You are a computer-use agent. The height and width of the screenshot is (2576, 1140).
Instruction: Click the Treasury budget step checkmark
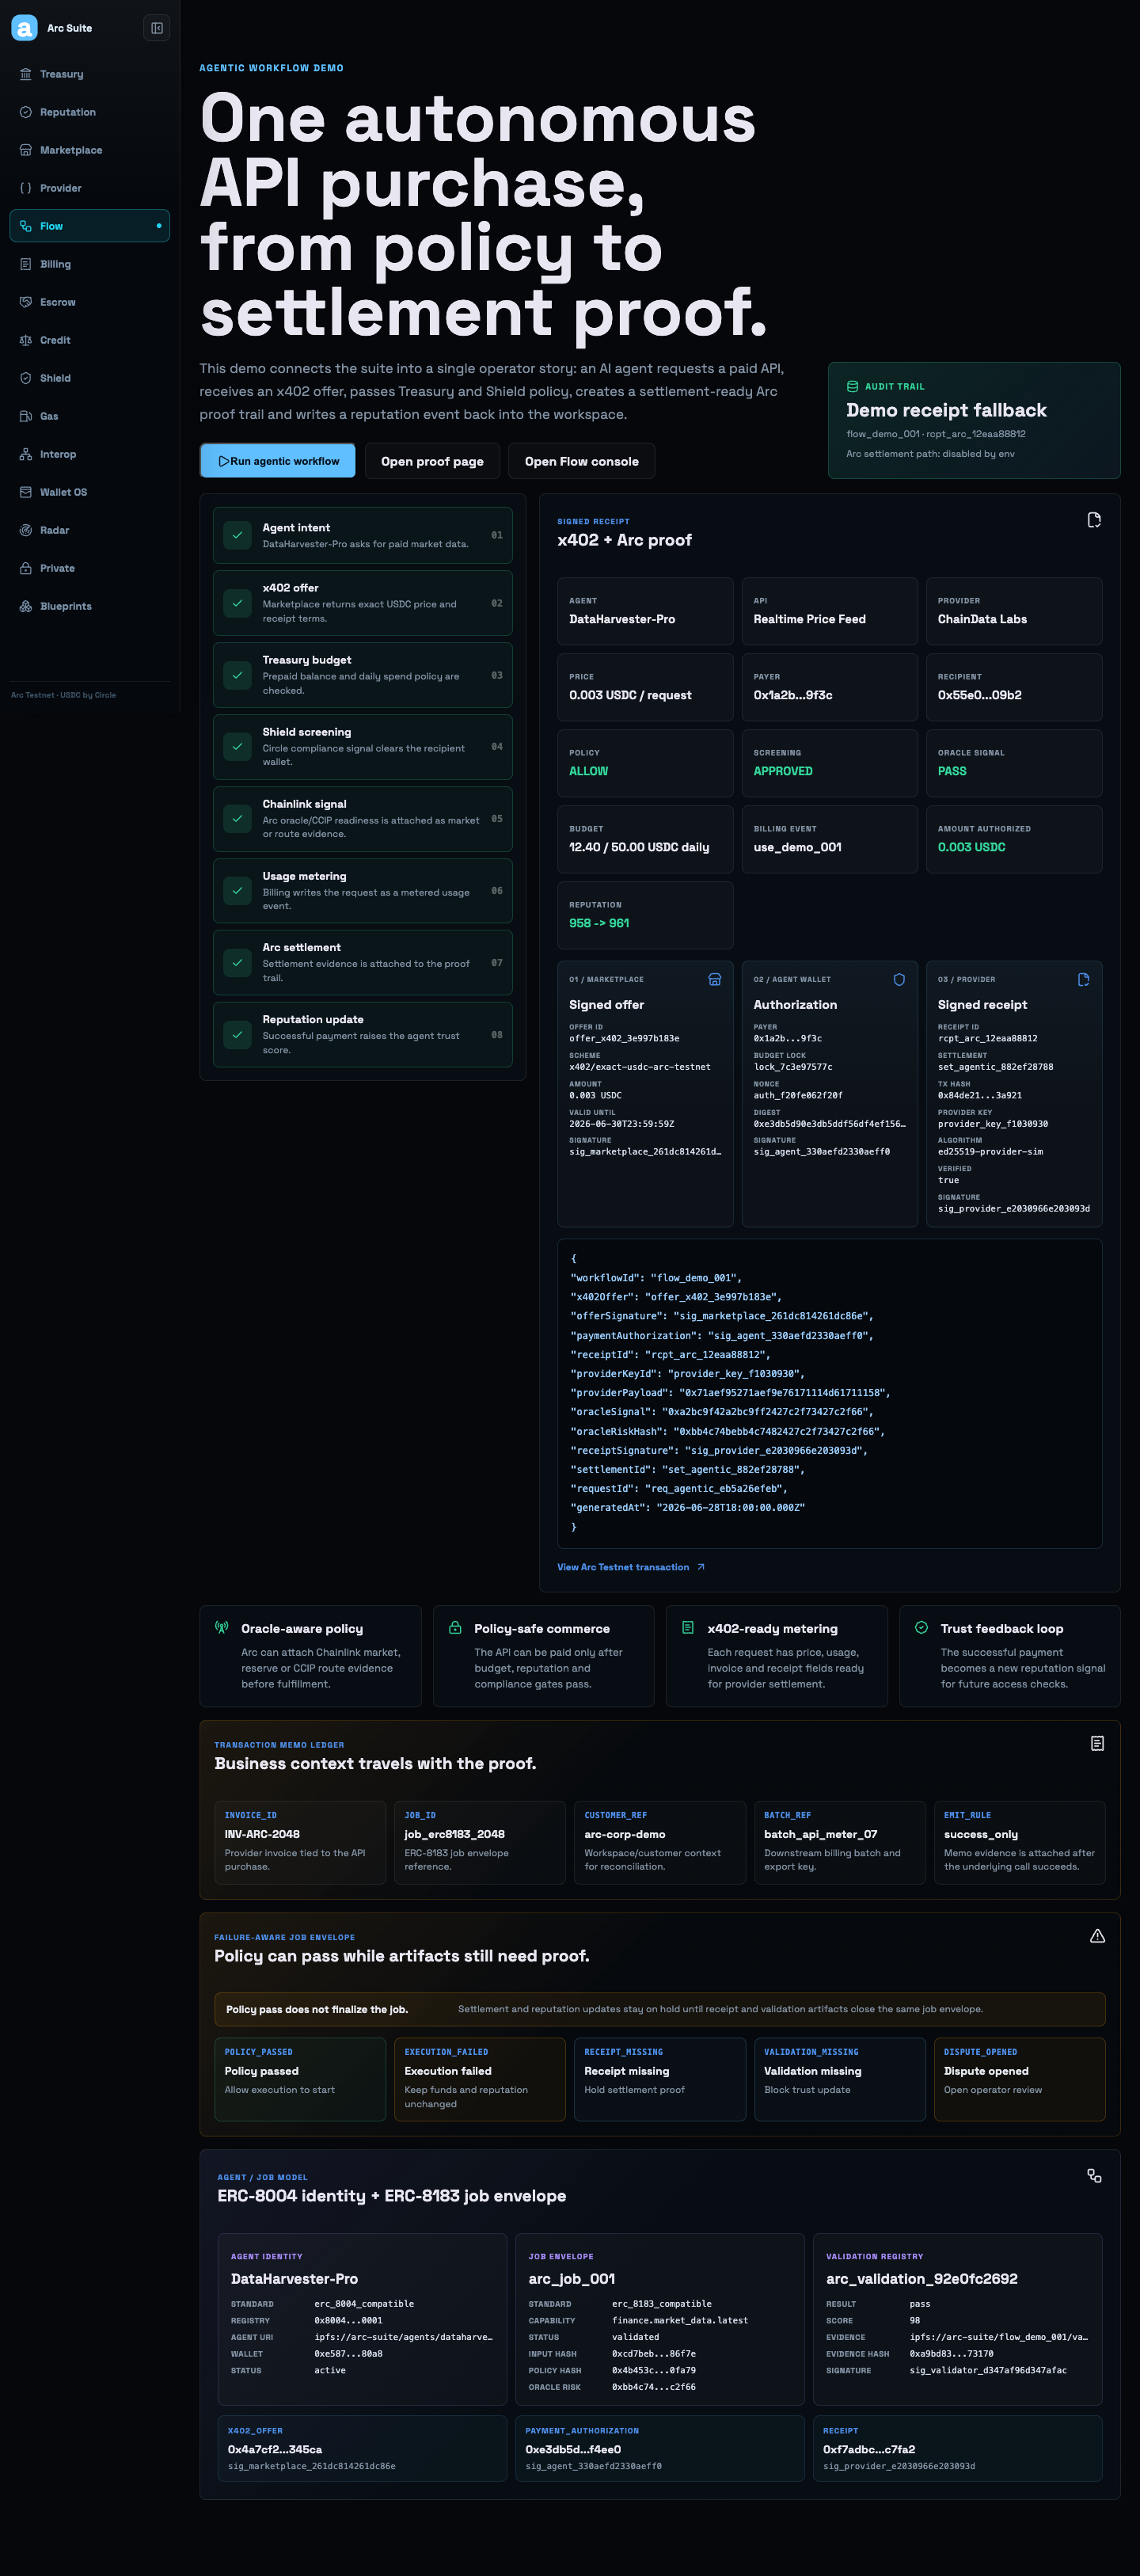coord(237,675)
